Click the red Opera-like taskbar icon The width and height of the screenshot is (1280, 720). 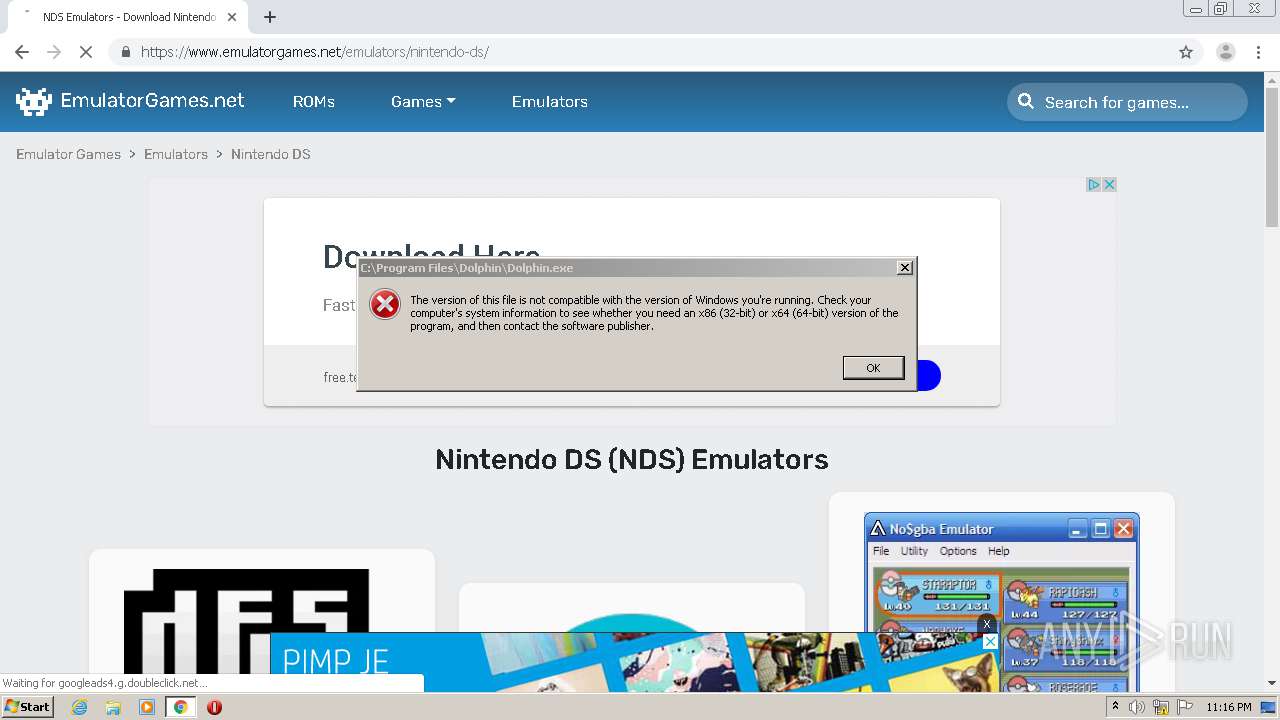coord(214,707)
